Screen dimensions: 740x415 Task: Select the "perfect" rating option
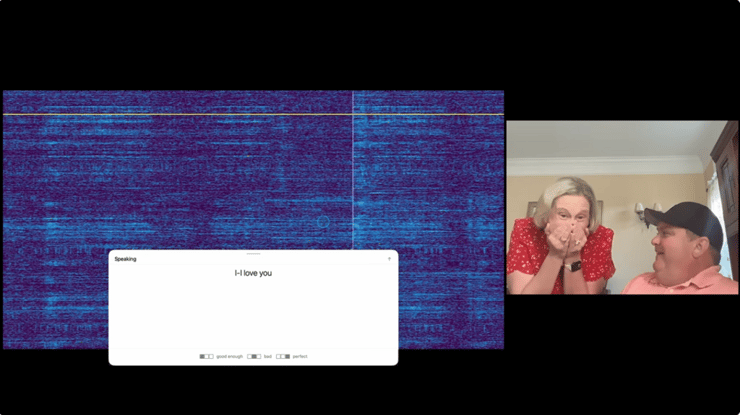pos(292,356)
